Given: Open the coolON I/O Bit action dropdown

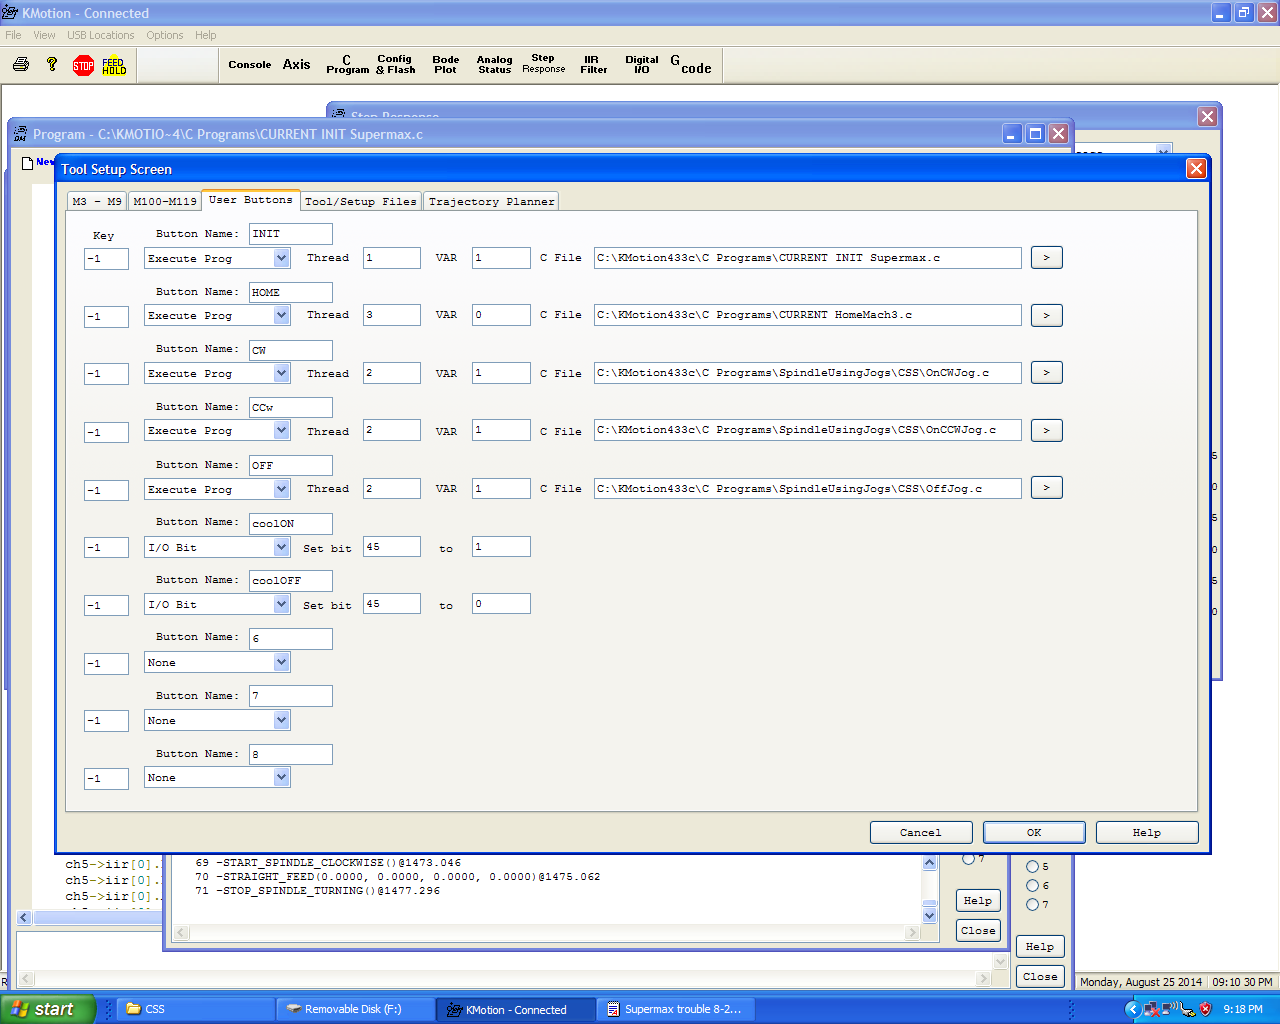Looking at the screenshot, I should (x=281, y=548).
